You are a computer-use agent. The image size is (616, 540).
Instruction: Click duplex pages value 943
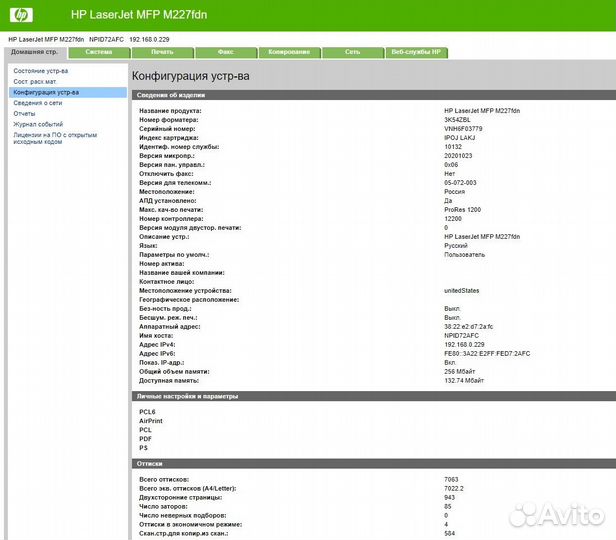coord(449,498)
